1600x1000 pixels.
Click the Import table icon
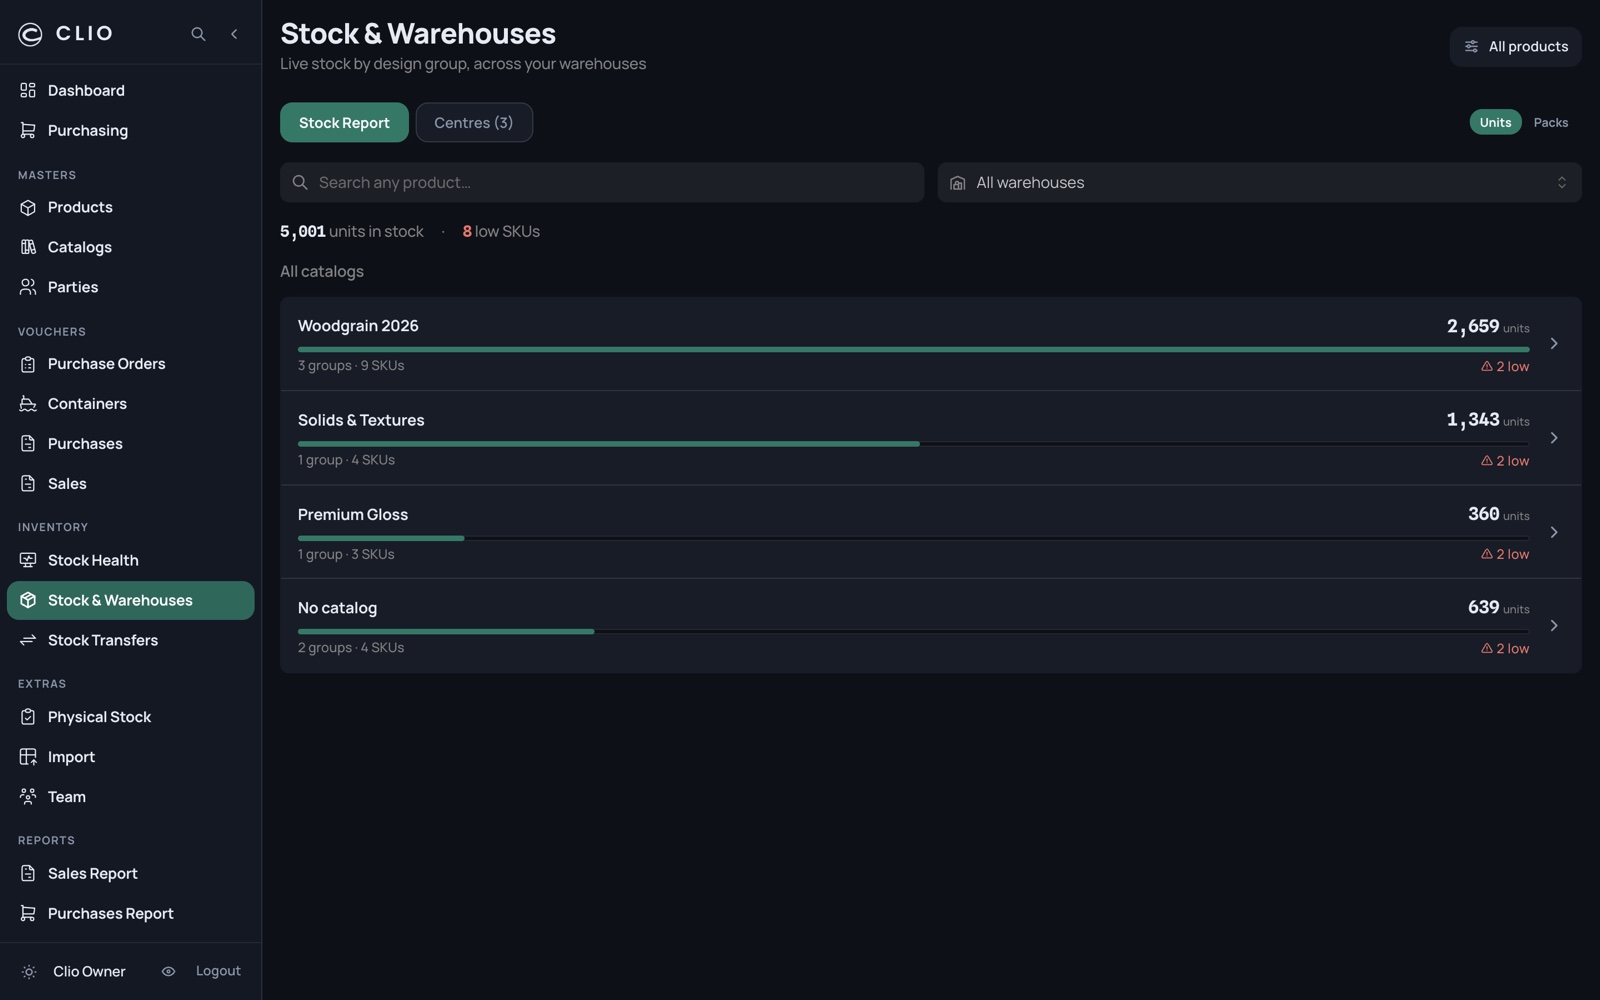28,757
